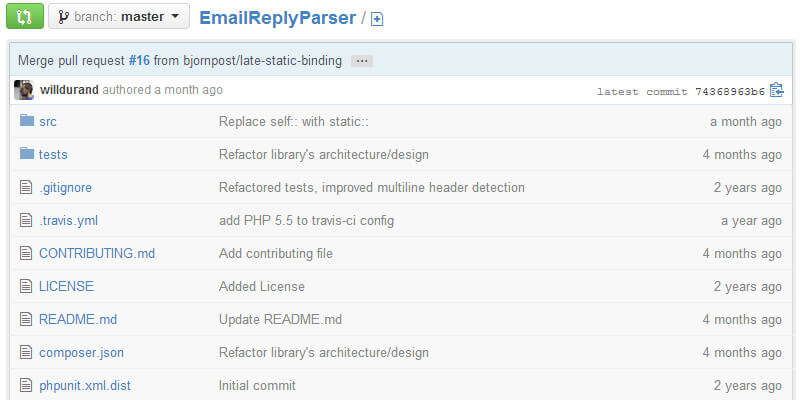Open the CONTRIBUTING.md file
This screenshot has width=800, height=400.
97,253
